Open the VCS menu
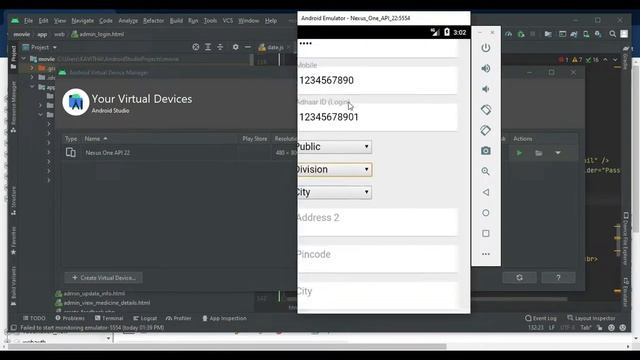This screenshot has width=640, height=360. pyautogui.click(x=228, y=20)
